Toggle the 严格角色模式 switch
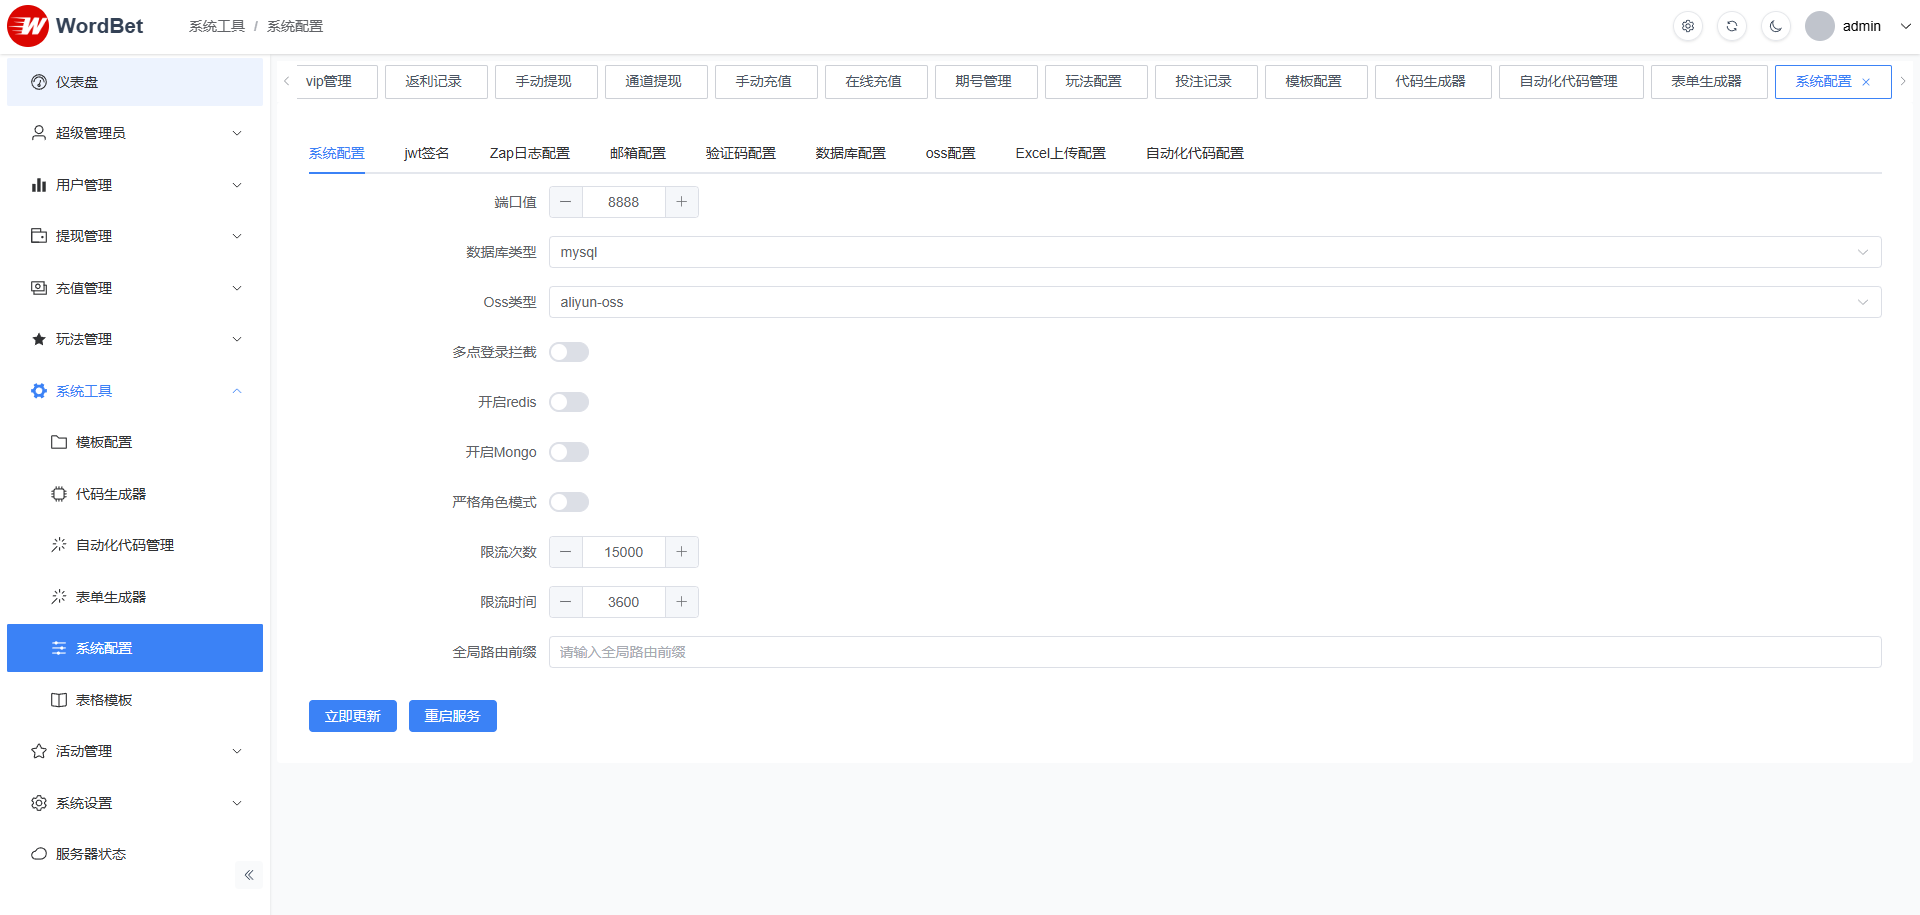Image resolution: width=1920 pixels, height=915 pixels. pyautogui.click(x=569, y=502)
